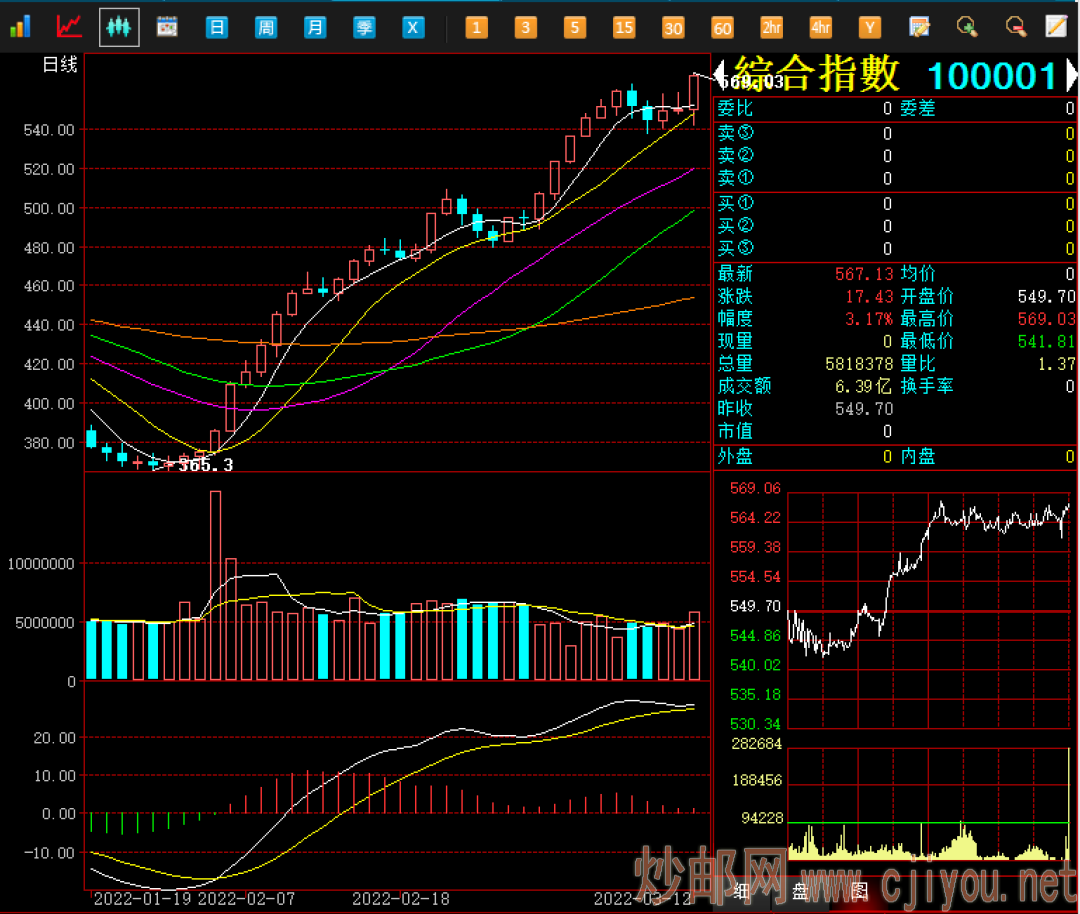Switch to daily period with 日 button
The height and width of the screenshot is (914, 1080).
(x=217, y=27)
